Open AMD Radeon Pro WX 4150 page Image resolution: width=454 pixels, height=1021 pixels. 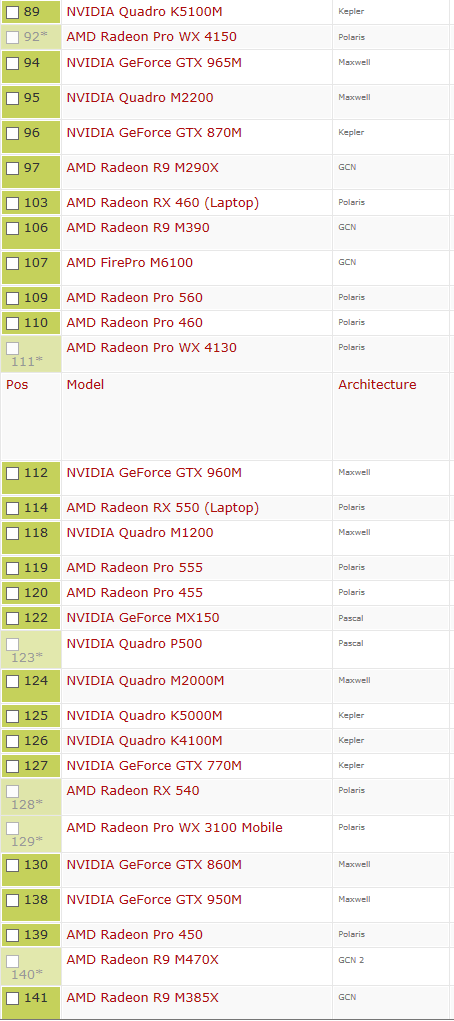tap(152, 36)
